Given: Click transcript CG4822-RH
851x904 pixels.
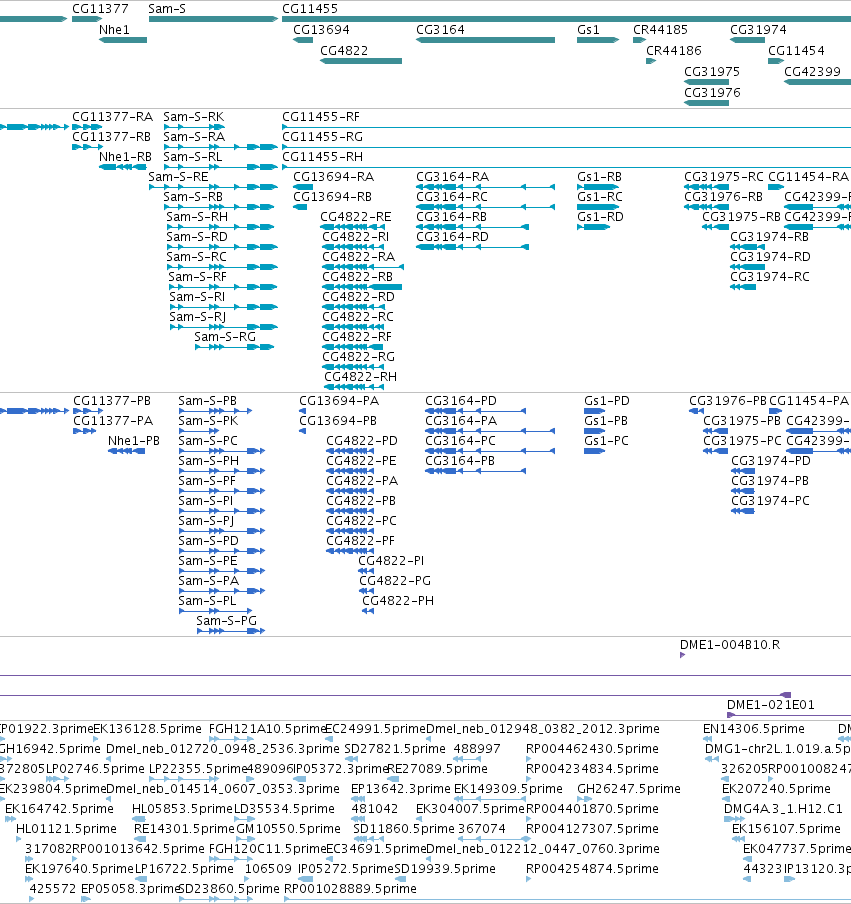Looking at the screenshot, I should pos(360,376).
